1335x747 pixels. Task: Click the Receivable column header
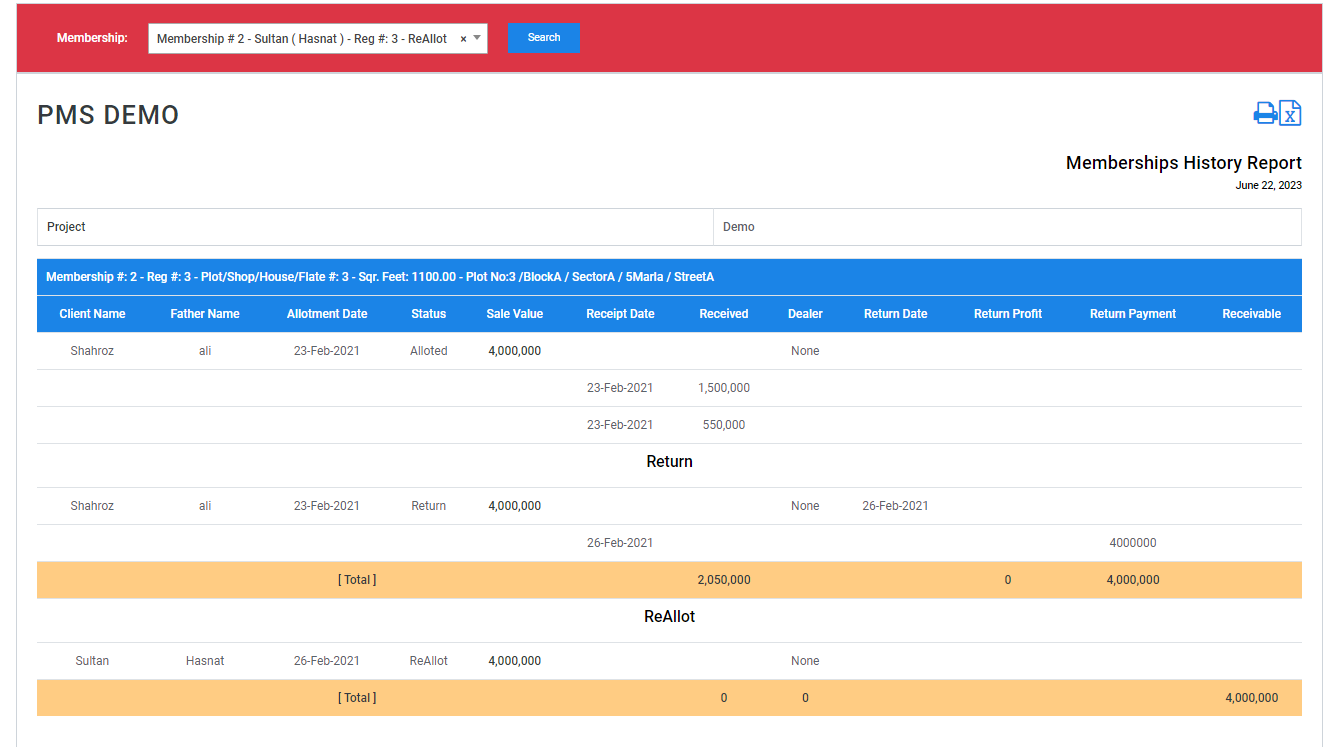click(1251, 314)
